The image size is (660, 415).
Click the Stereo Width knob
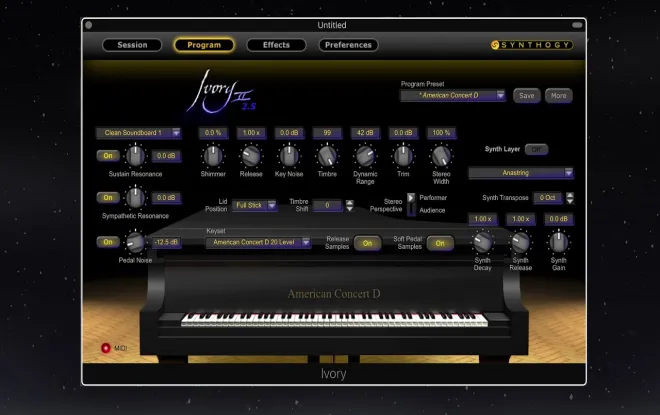(441, 156)
